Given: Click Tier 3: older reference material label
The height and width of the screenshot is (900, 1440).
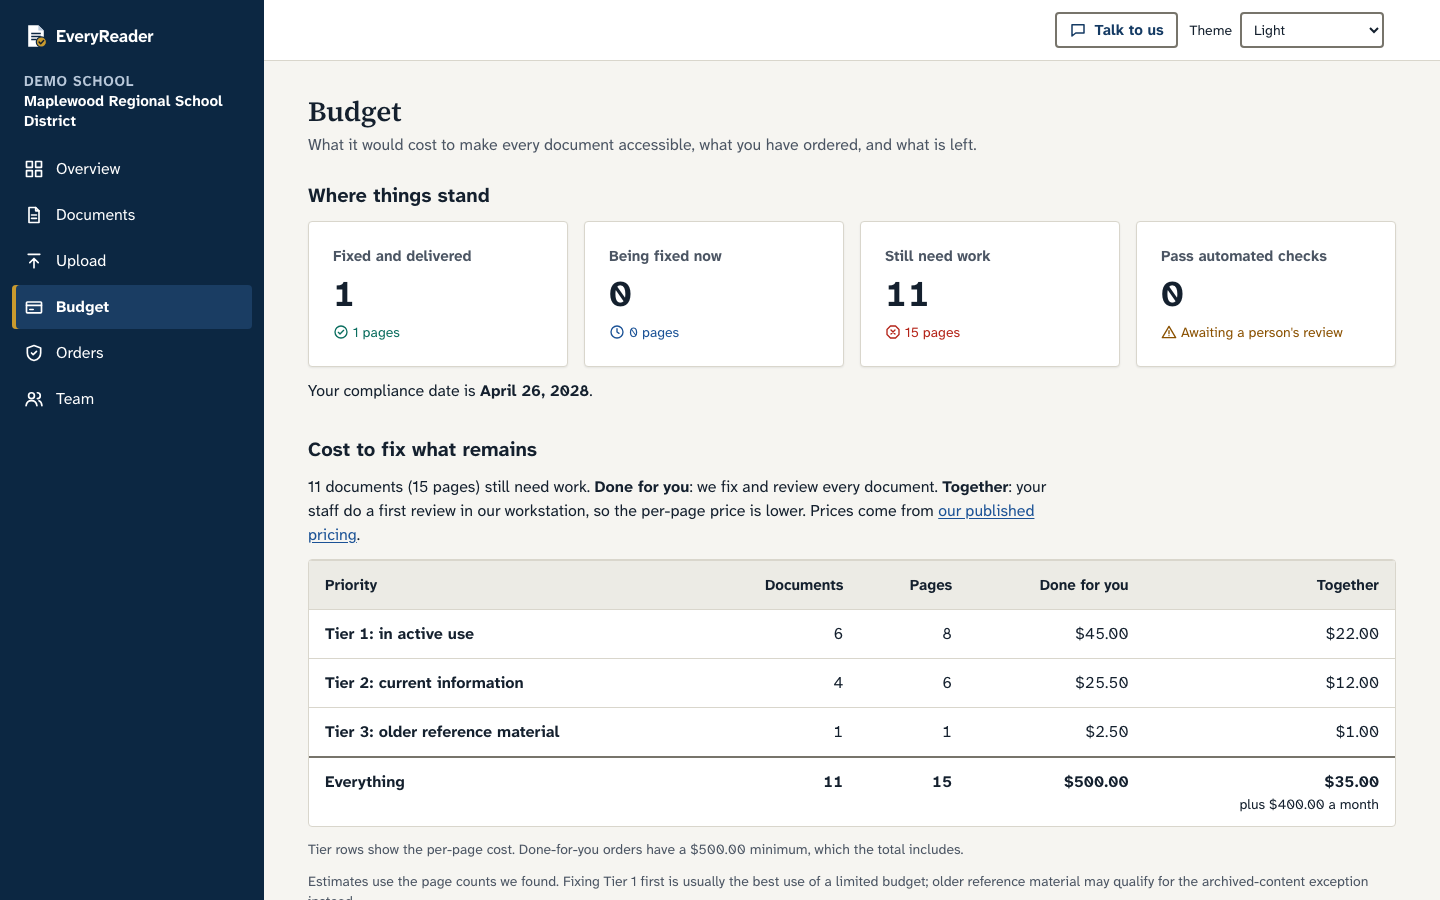Looking at the screenshot, I should 442,732.
